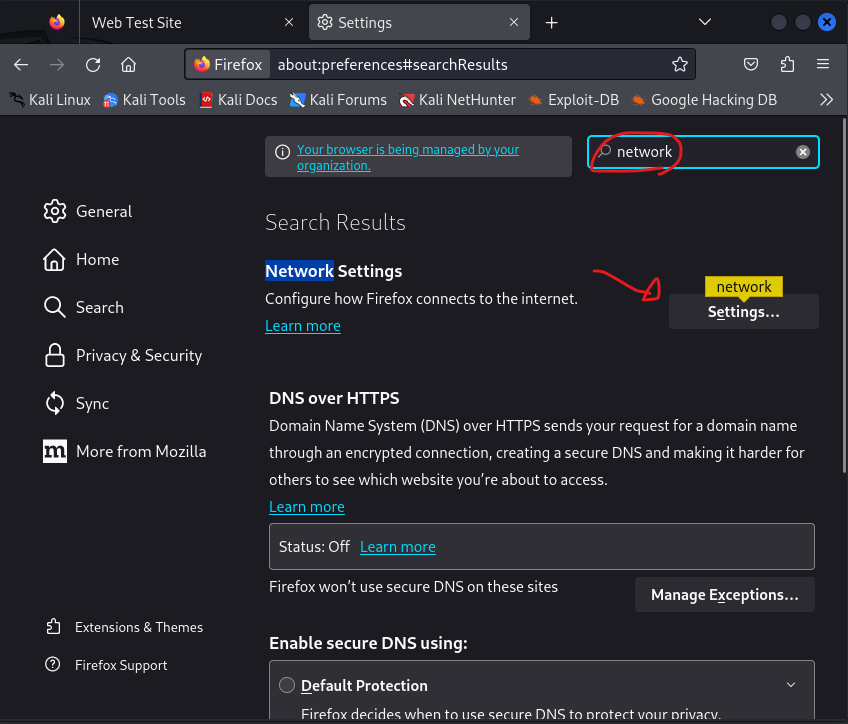Open a new tab with the plus button
The height and width of the screenshot is (724, 848).
pos(551,23)
